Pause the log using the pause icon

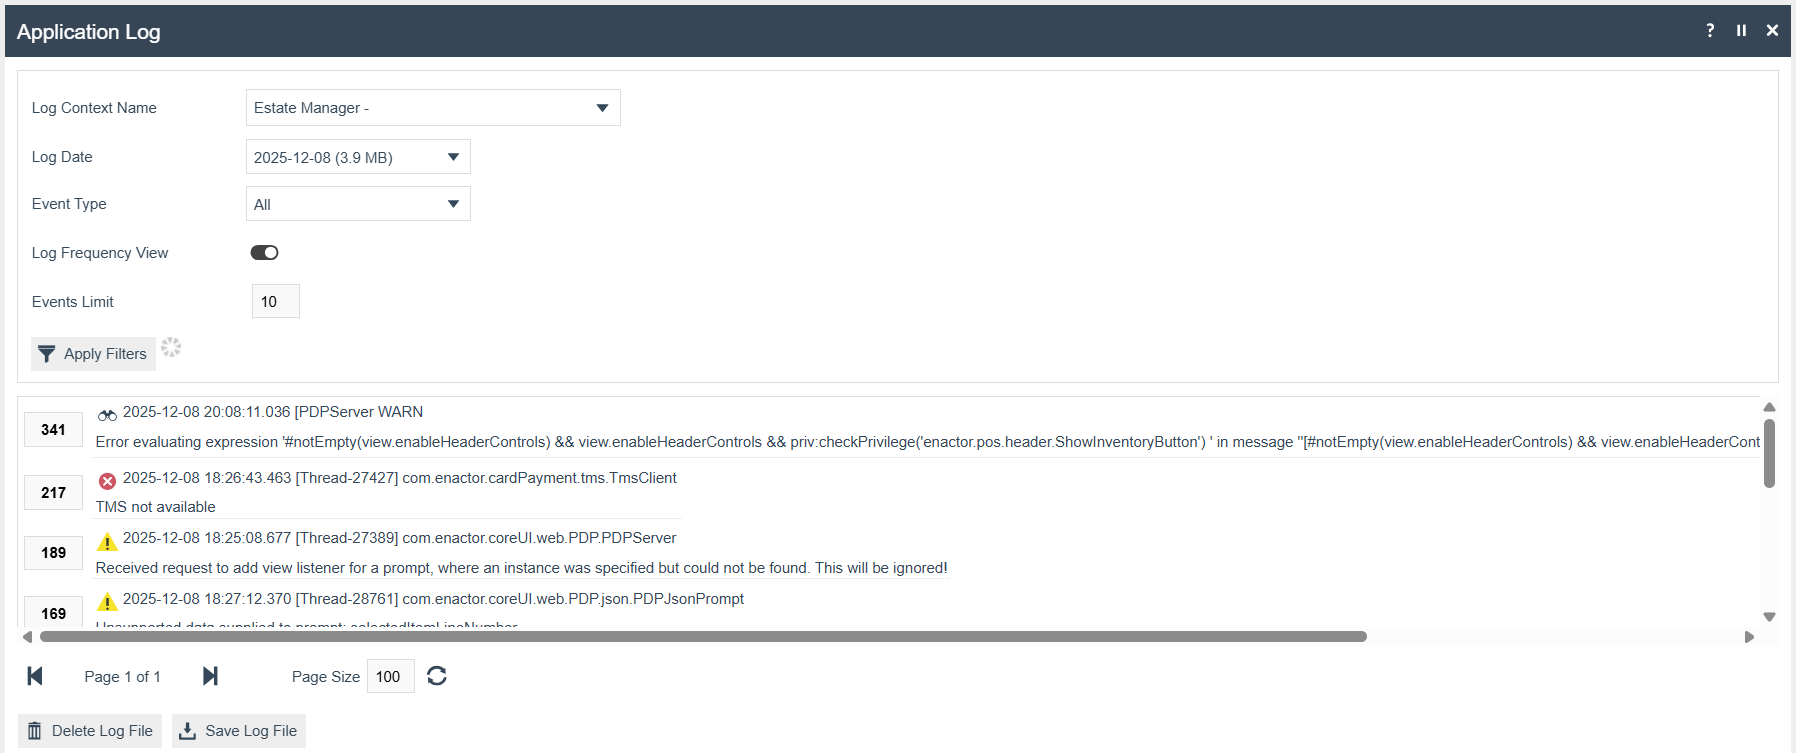[1741, 30]
